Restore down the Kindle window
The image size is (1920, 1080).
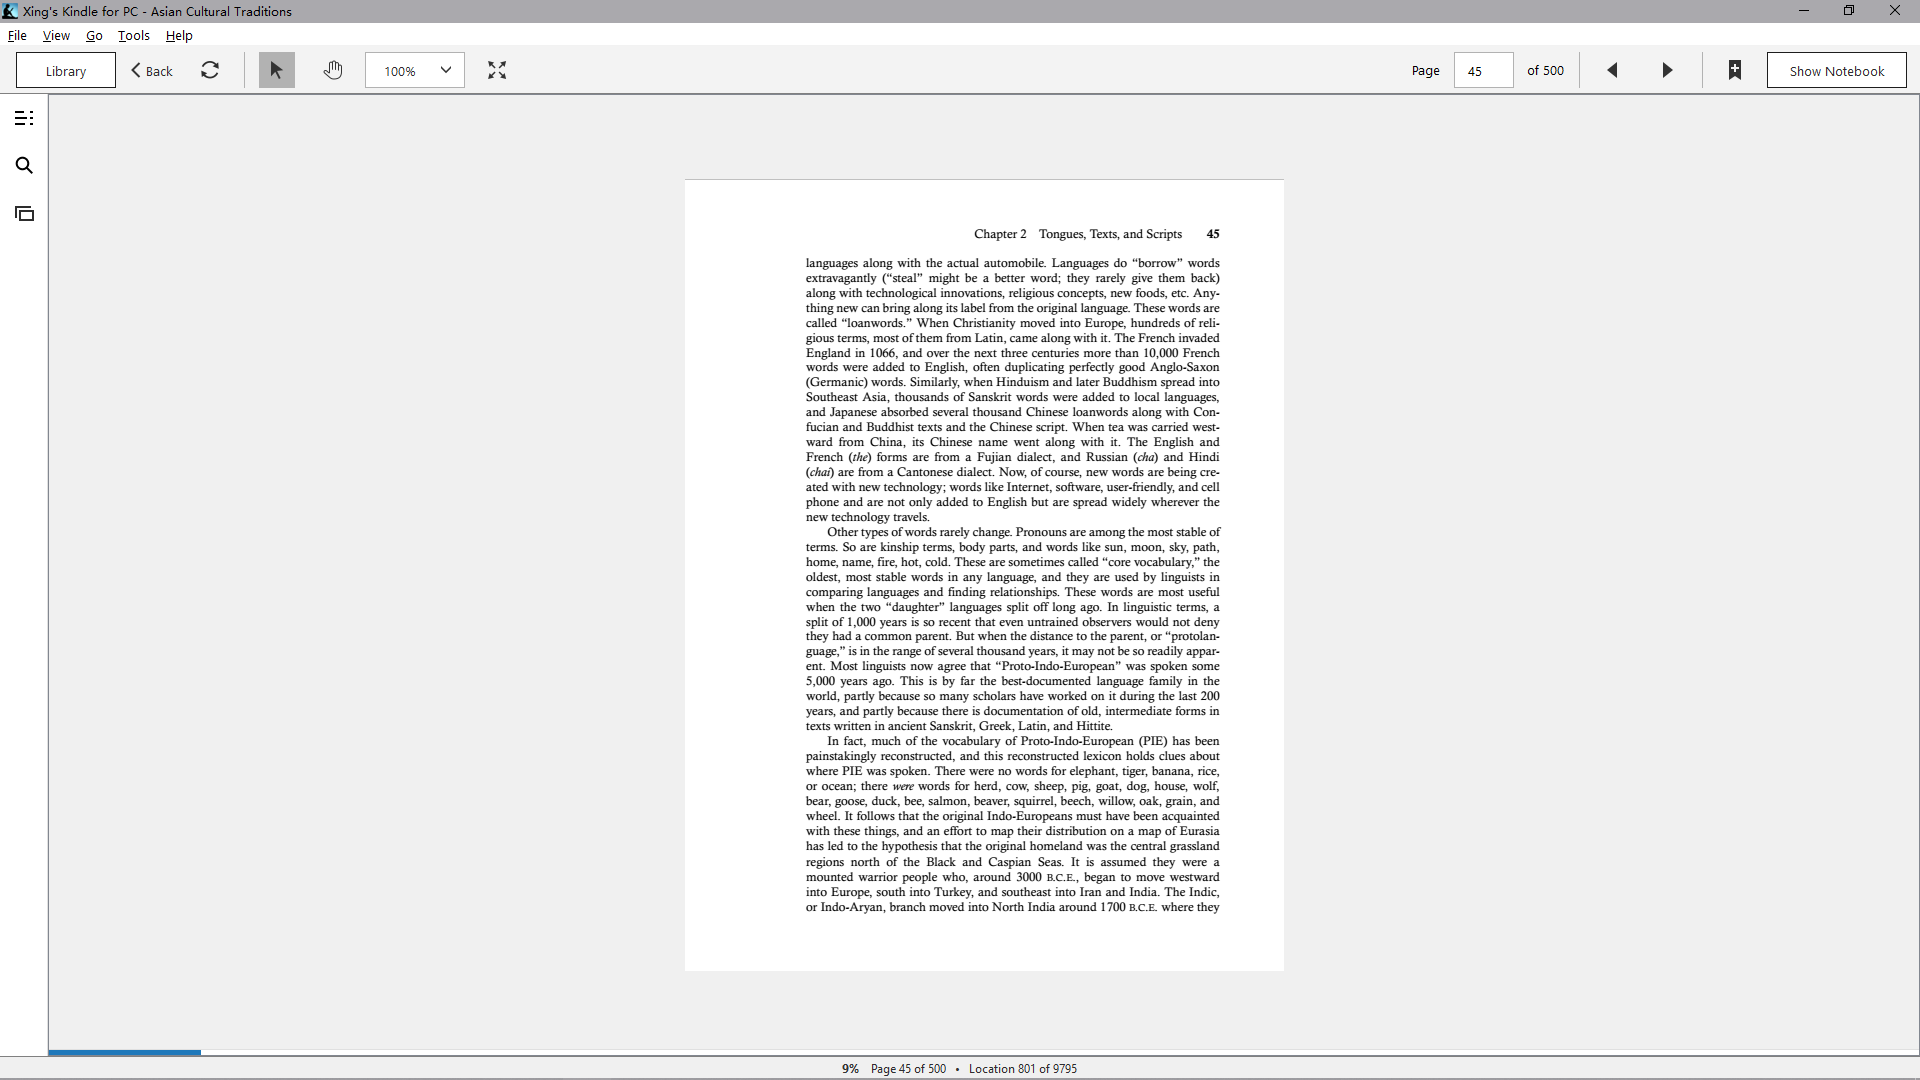click(1849, 11)
